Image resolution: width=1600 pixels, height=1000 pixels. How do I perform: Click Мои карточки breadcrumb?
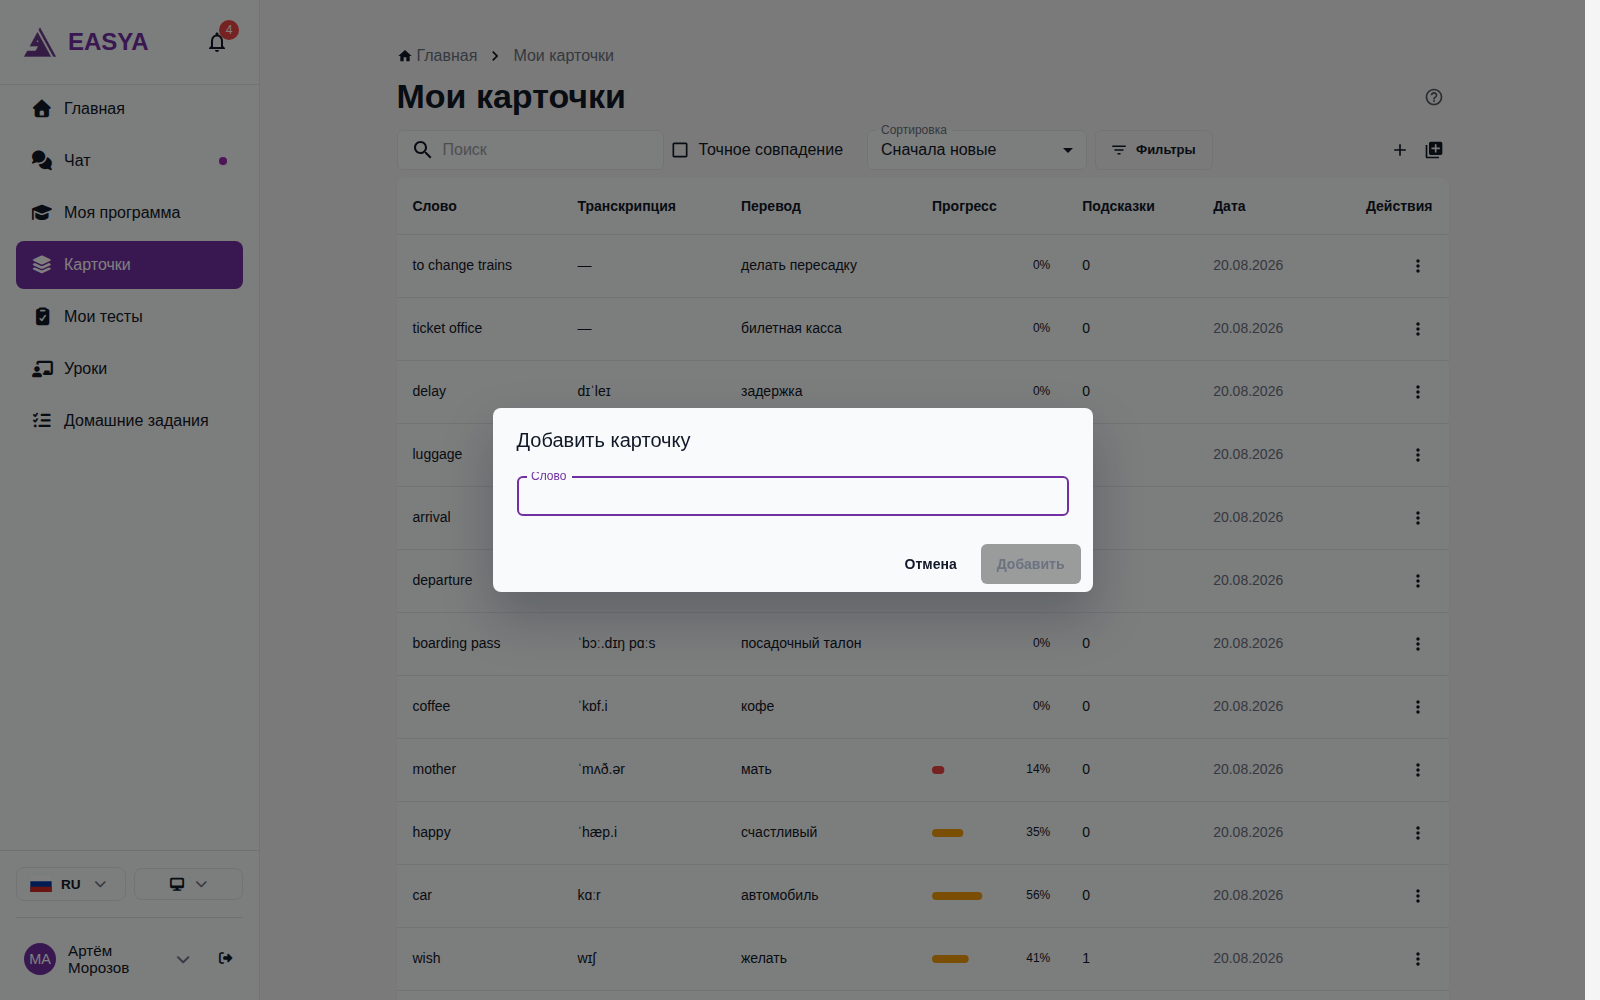click(x=563, y=56)
